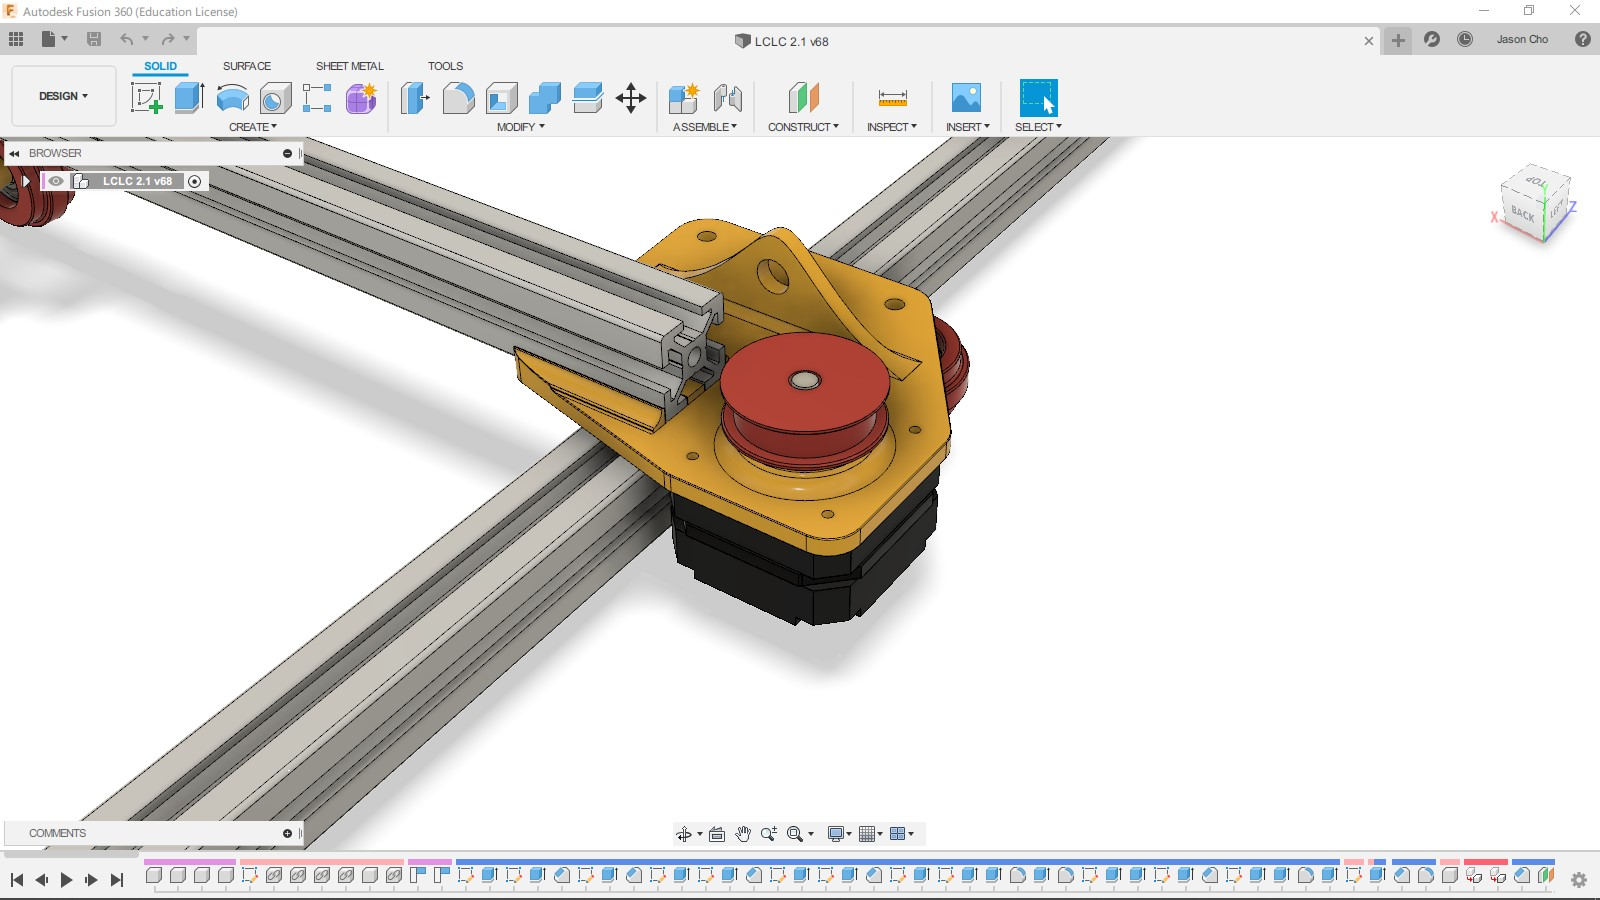Select the Insert Decal image icon
Screen dimensions: 1600x900
pyautogui.click(x=966, y=98)
